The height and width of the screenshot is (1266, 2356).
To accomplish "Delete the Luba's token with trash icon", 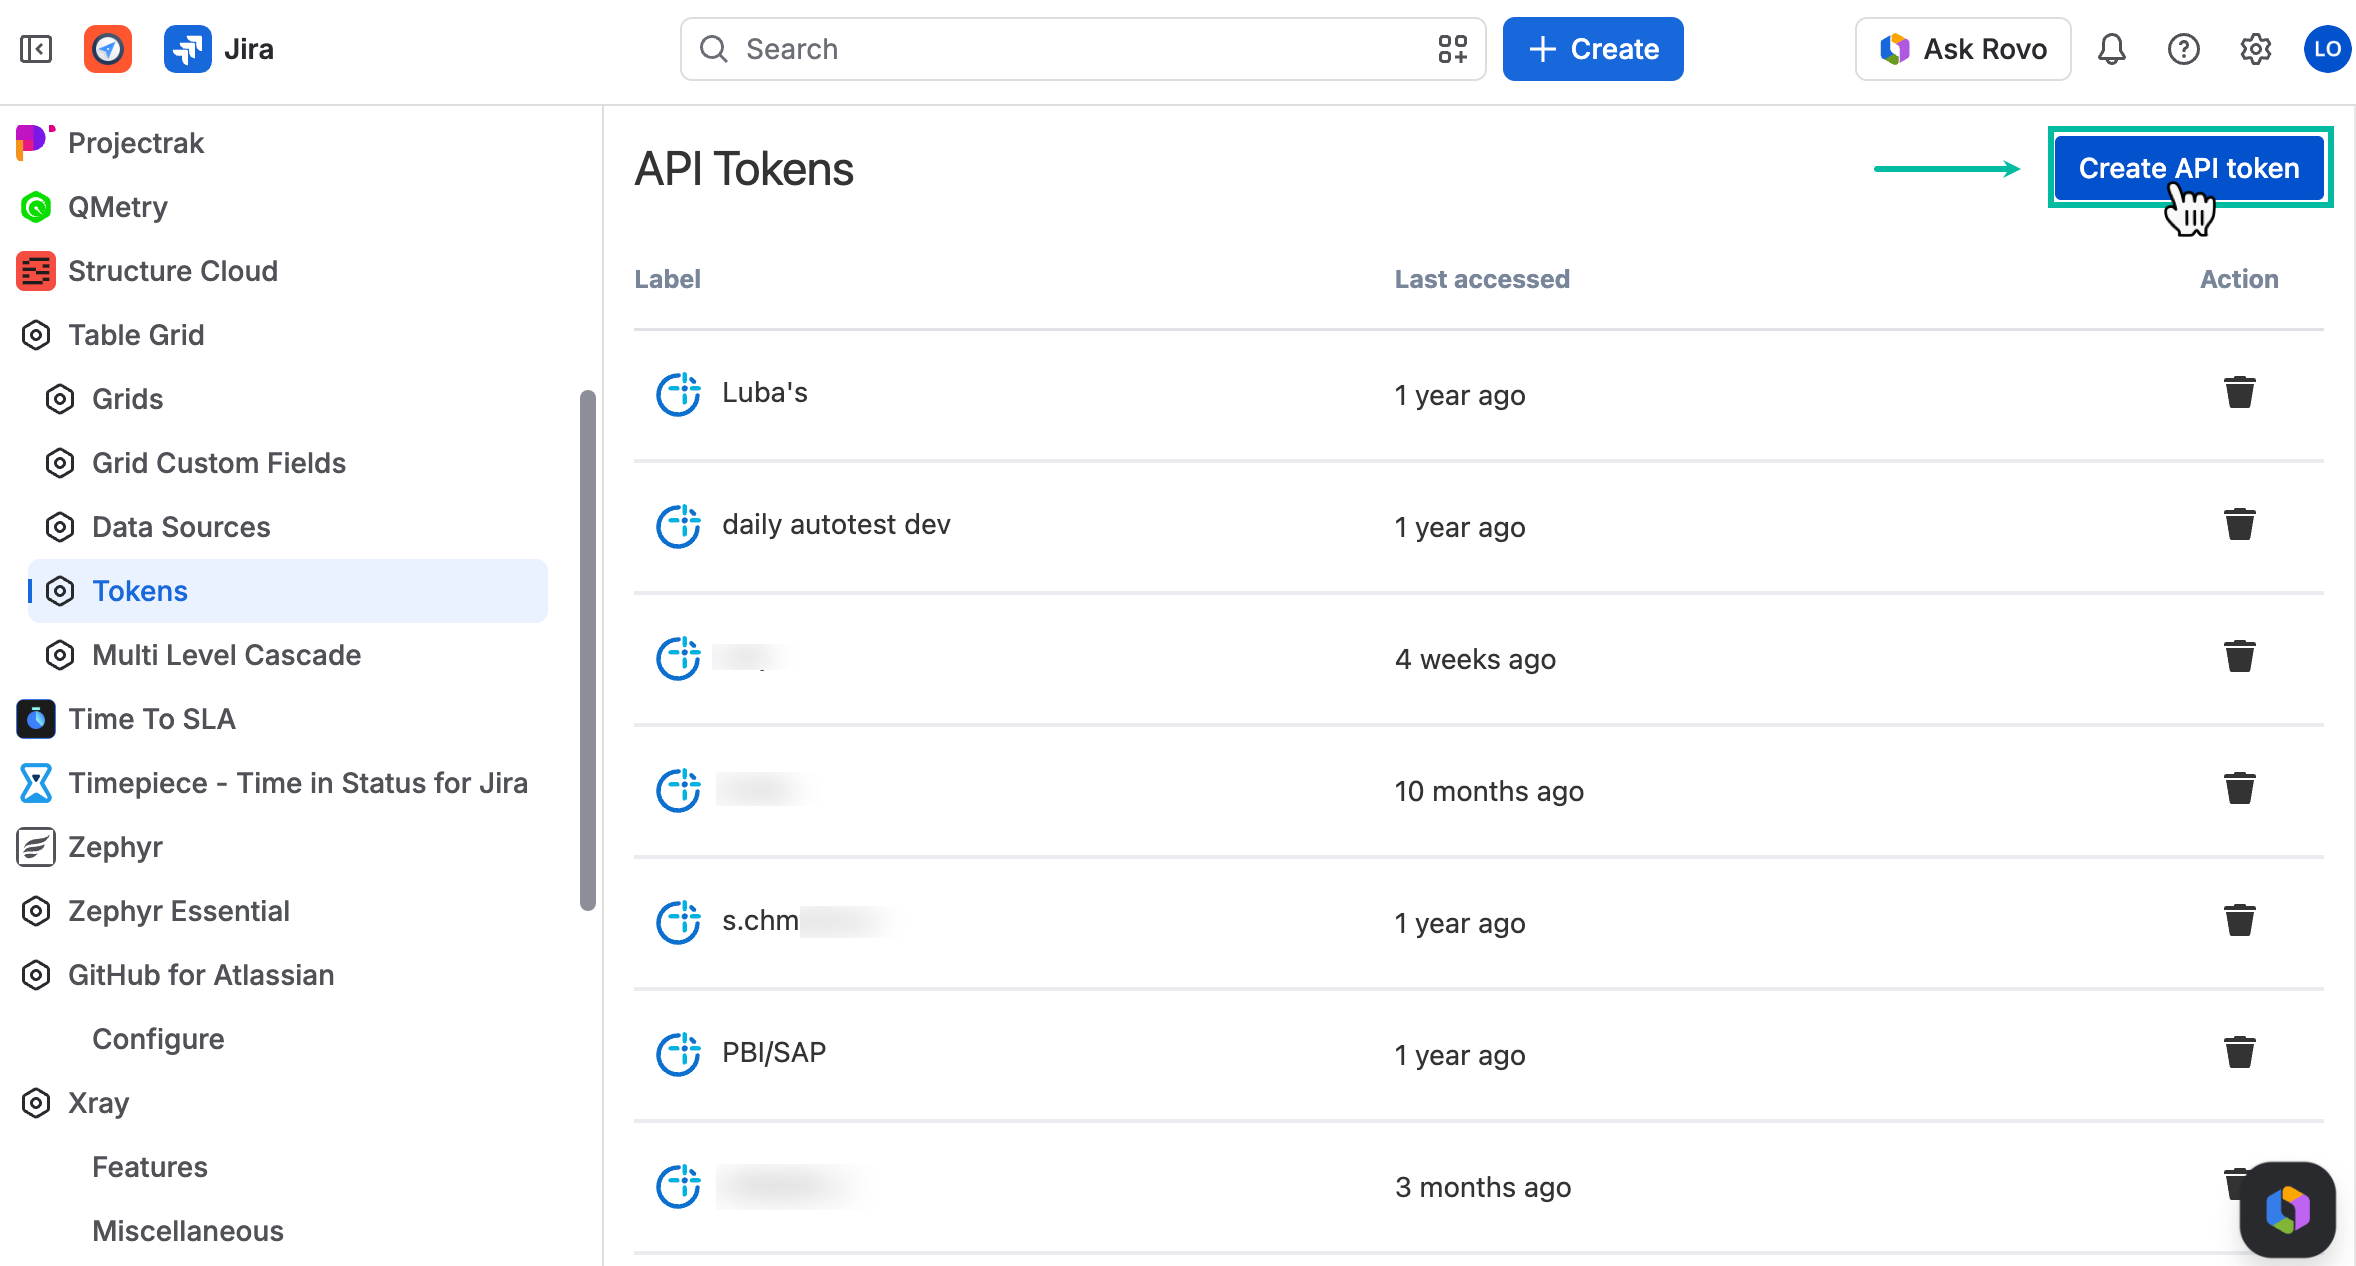I will 2239,393.
